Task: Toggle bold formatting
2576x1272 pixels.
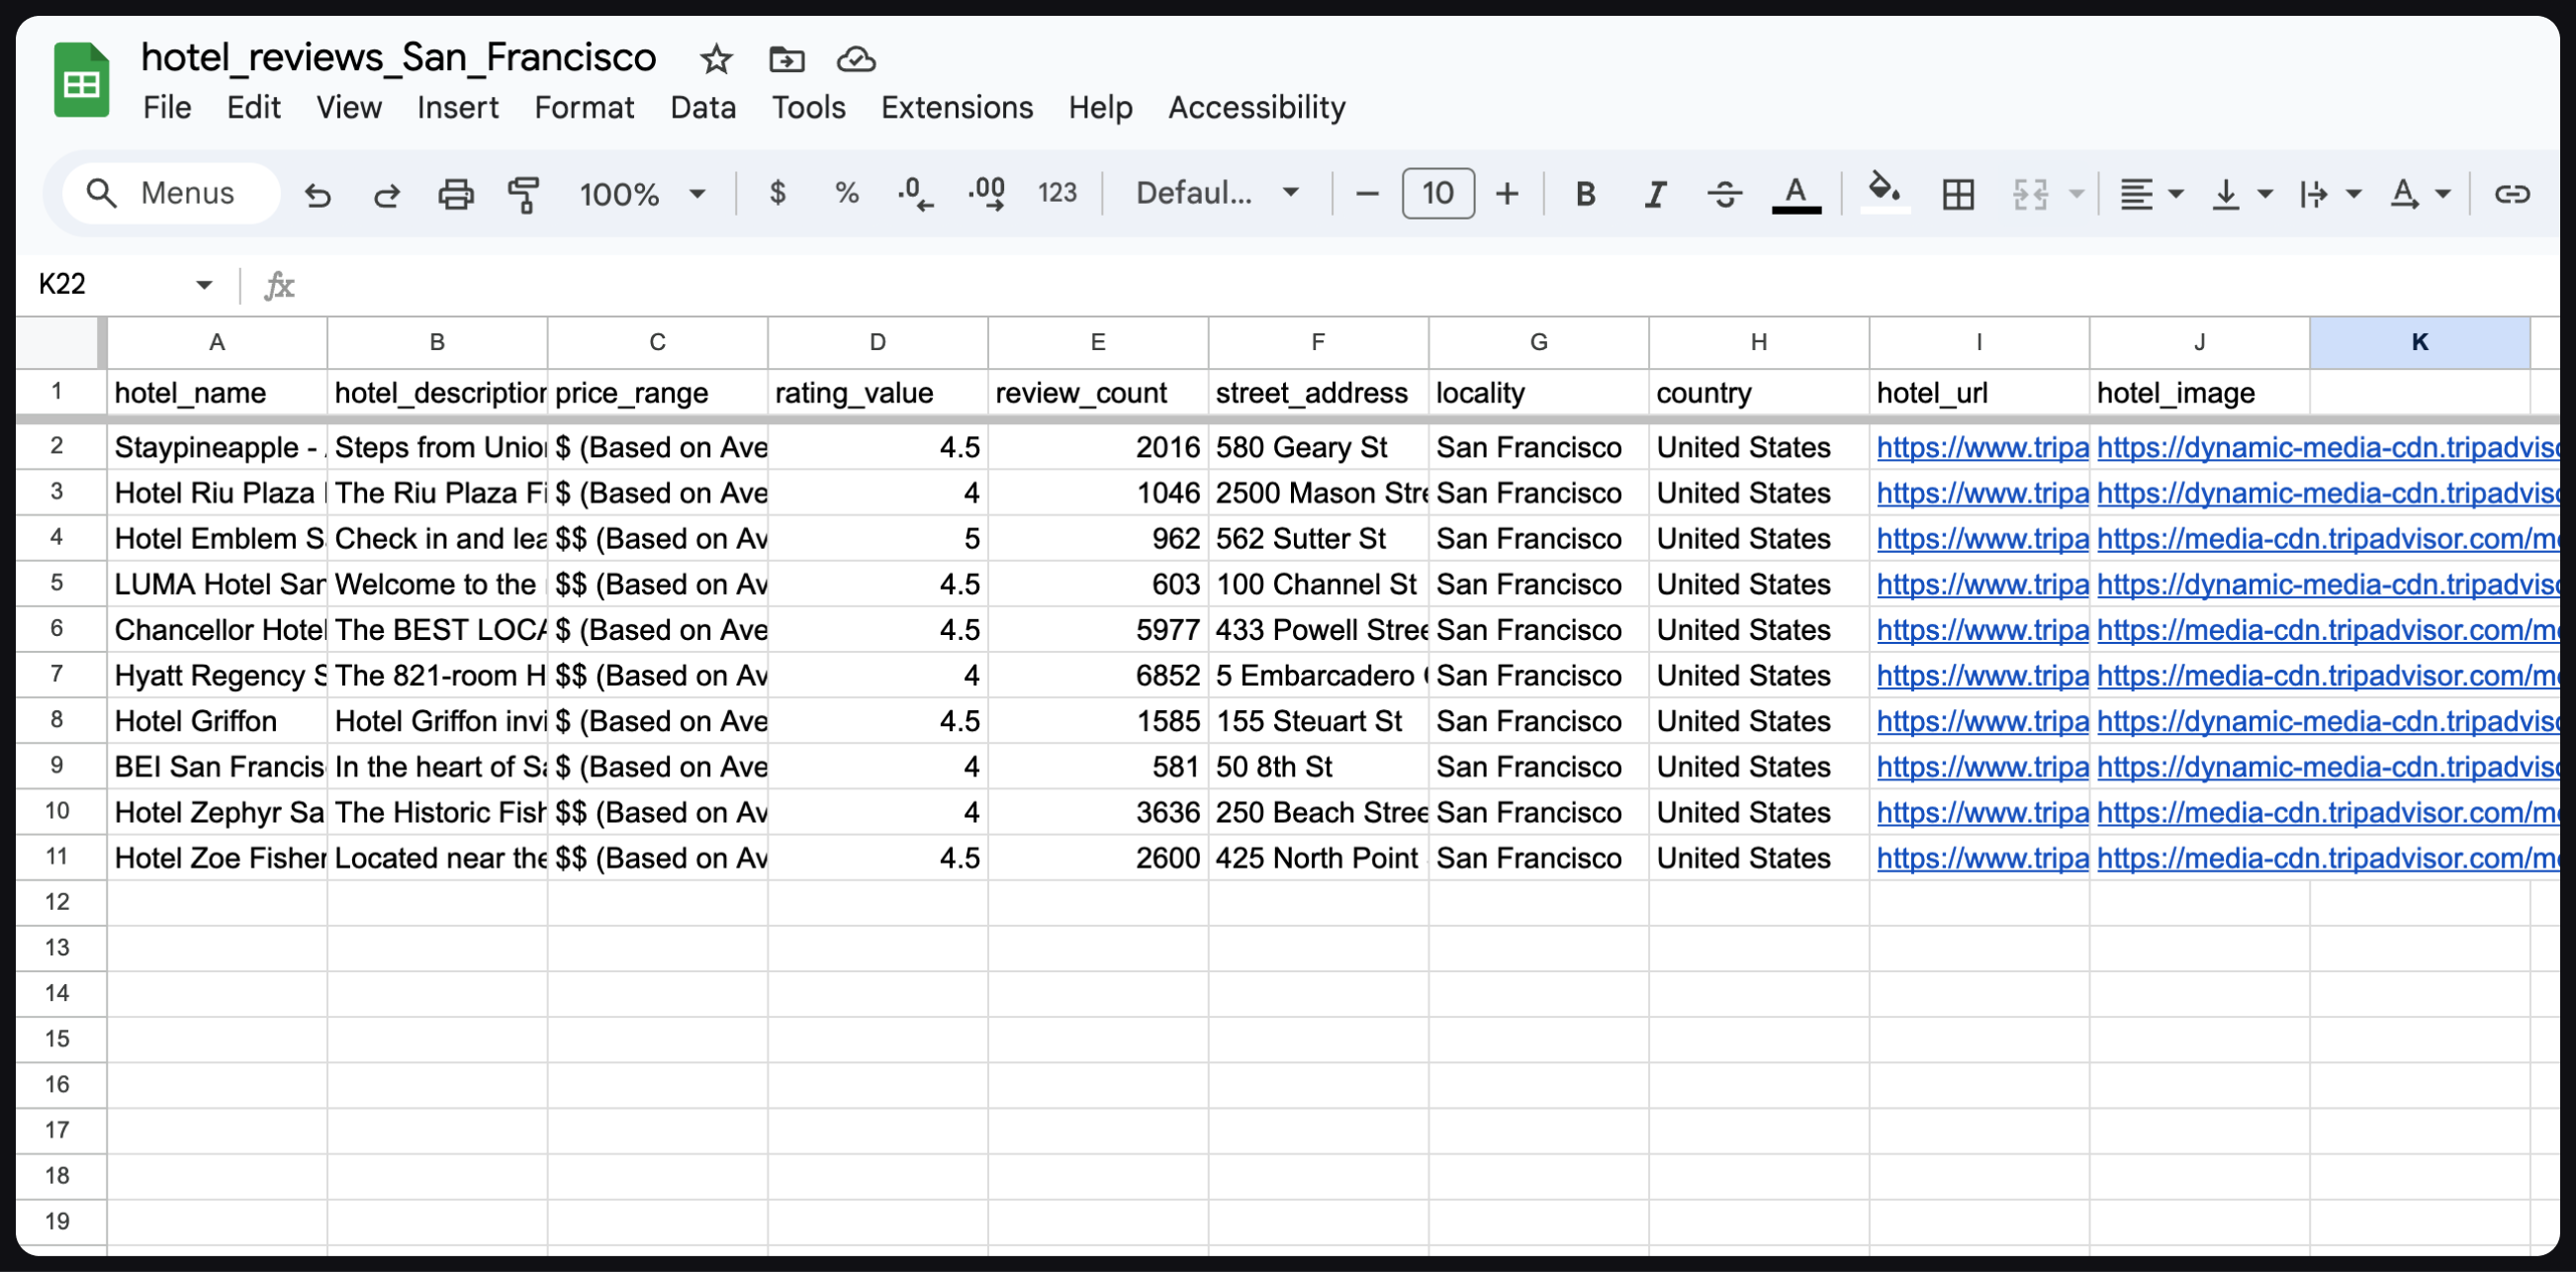Action: click(x=1585, y=194)
